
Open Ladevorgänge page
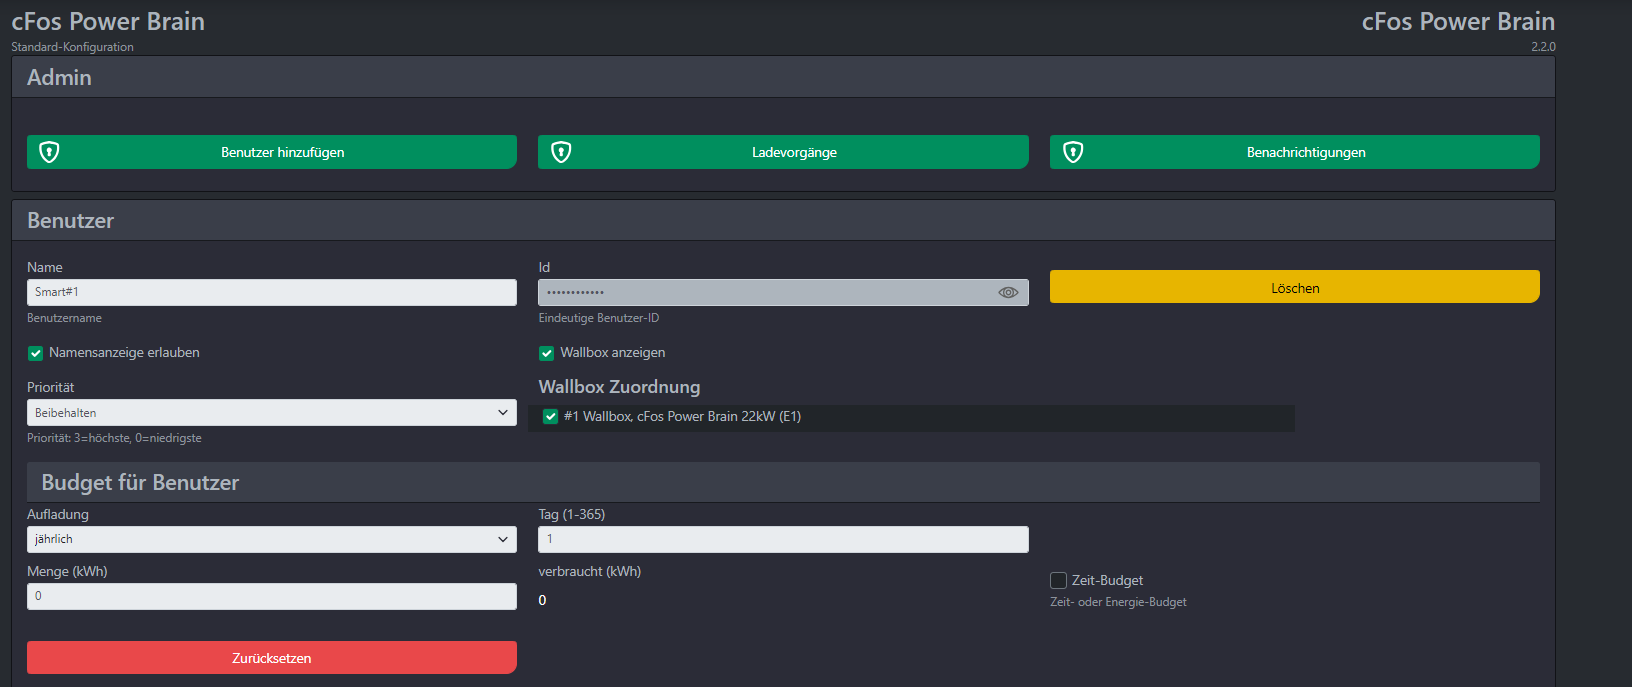tap(783, 152)
